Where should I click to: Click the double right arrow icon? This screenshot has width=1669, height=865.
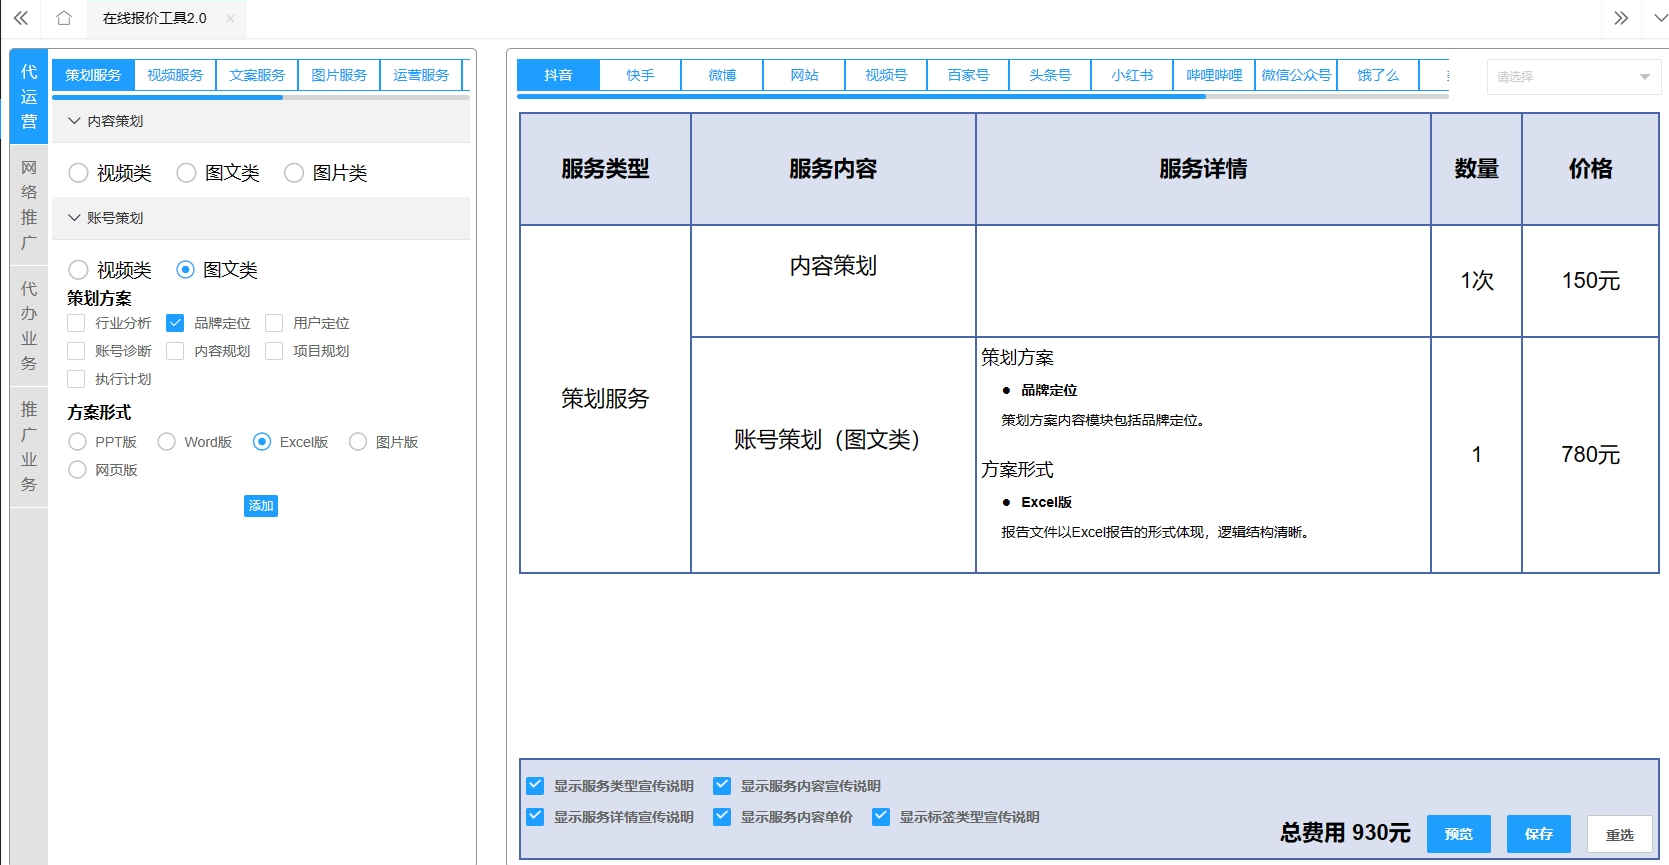pyautogui.click(x=1621, y=18)
